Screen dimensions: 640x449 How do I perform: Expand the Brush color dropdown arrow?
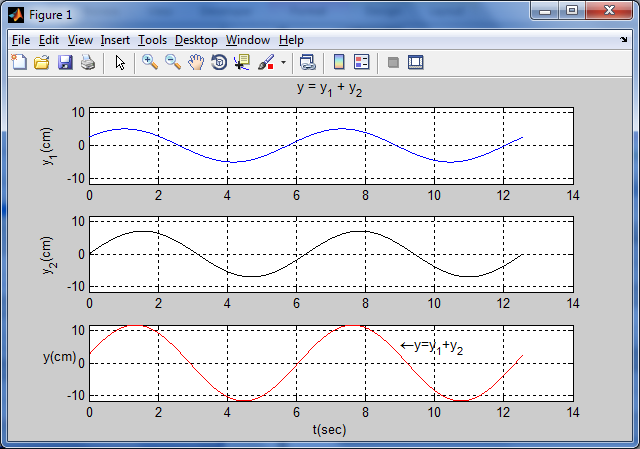point(283,62)
